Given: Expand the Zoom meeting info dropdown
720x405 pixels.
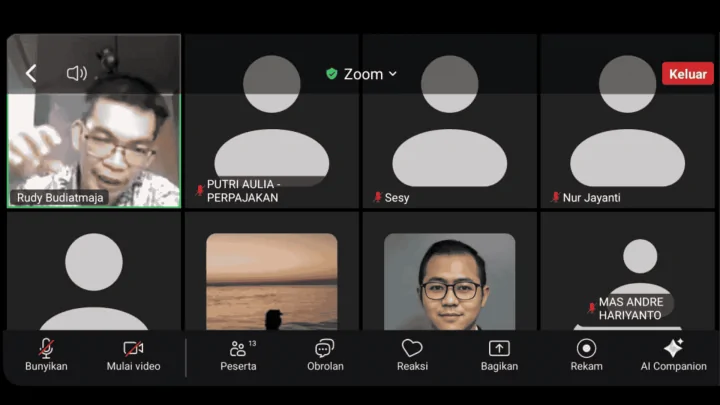Looking at the screenshot, I should pos(392,74).
